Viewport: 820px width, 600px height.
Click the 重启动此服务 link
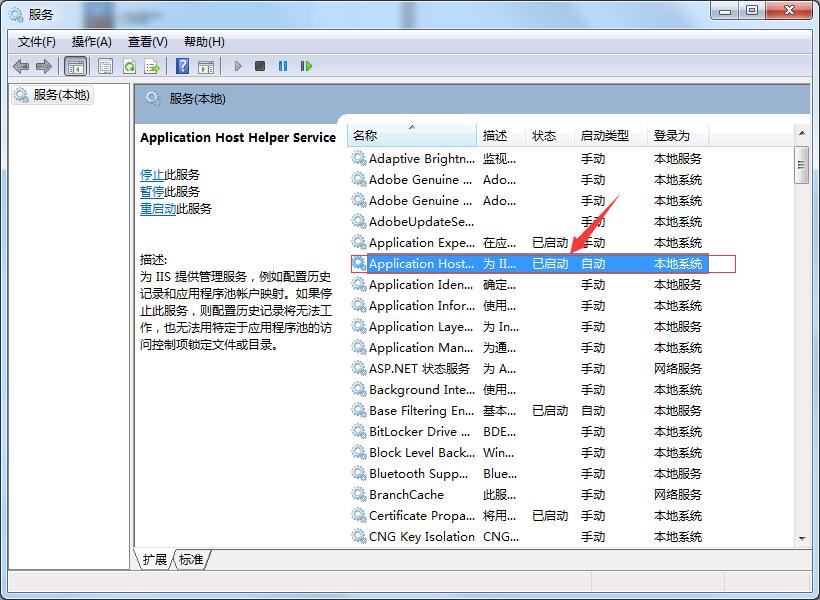coord(158,208)
